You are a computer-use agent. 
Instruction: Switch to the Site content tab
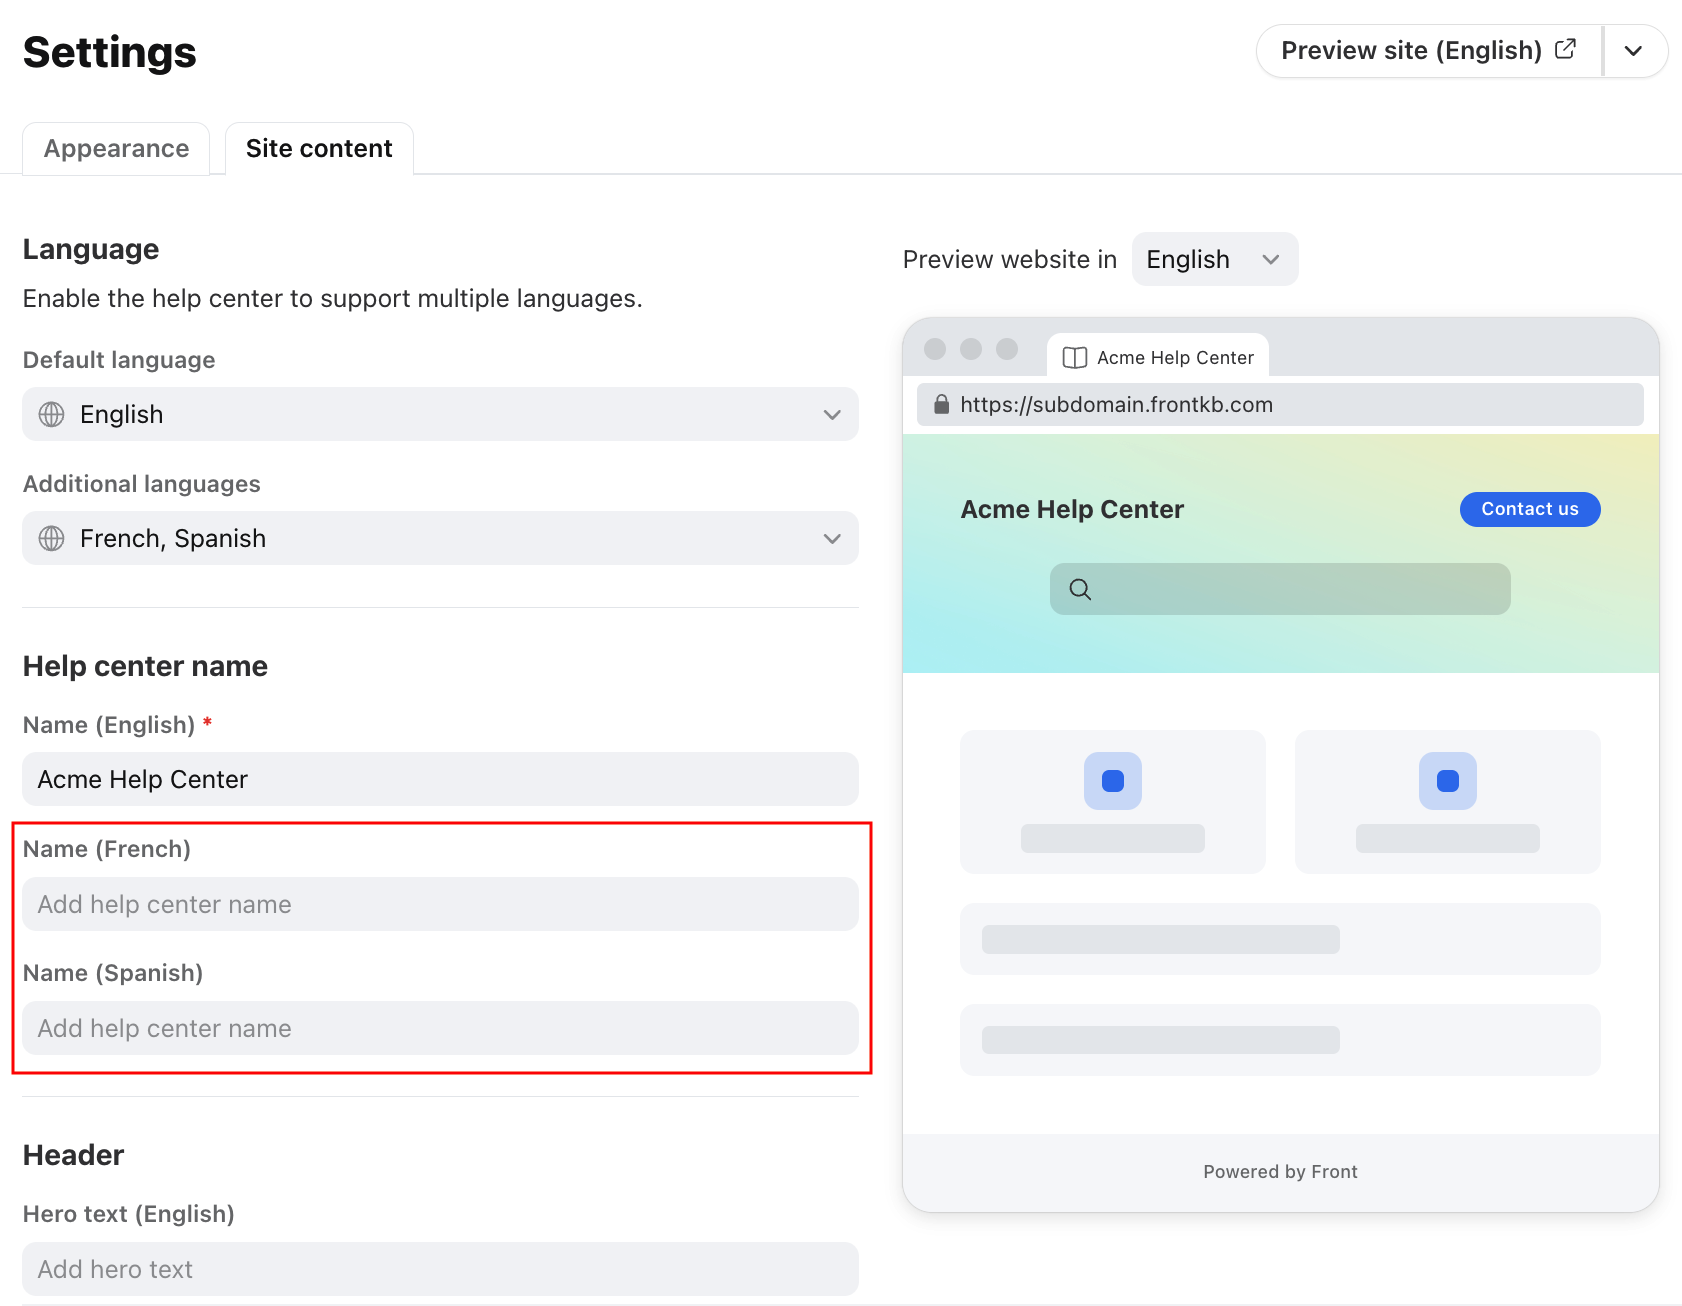point(319,149)
